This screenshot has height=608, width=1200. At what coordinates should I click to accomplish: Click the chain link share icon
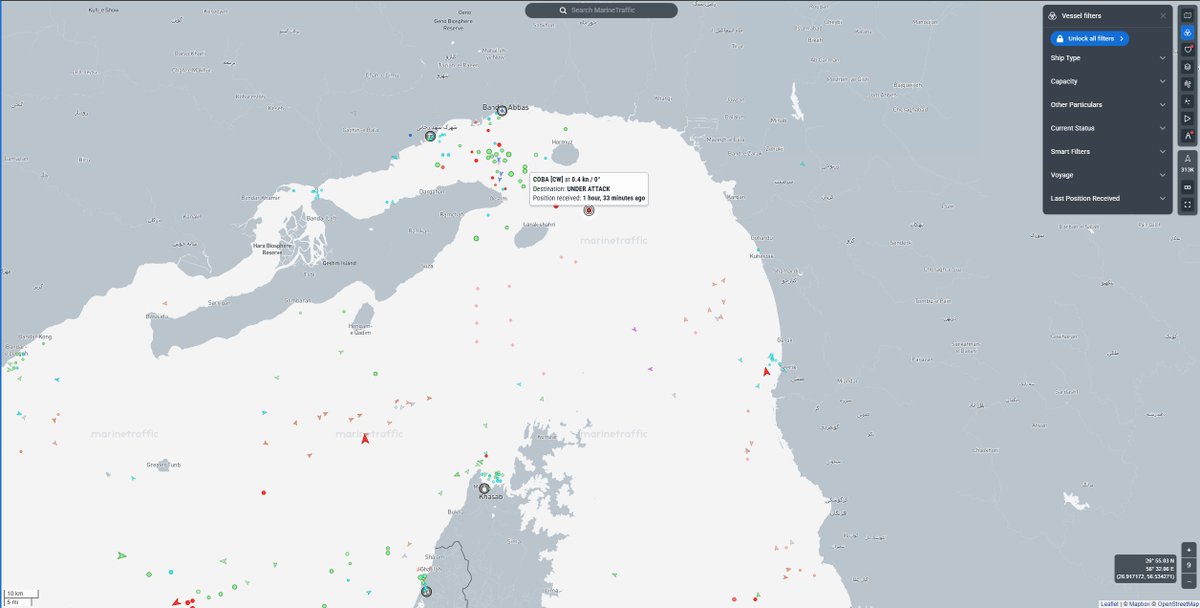click(1187, 187)
